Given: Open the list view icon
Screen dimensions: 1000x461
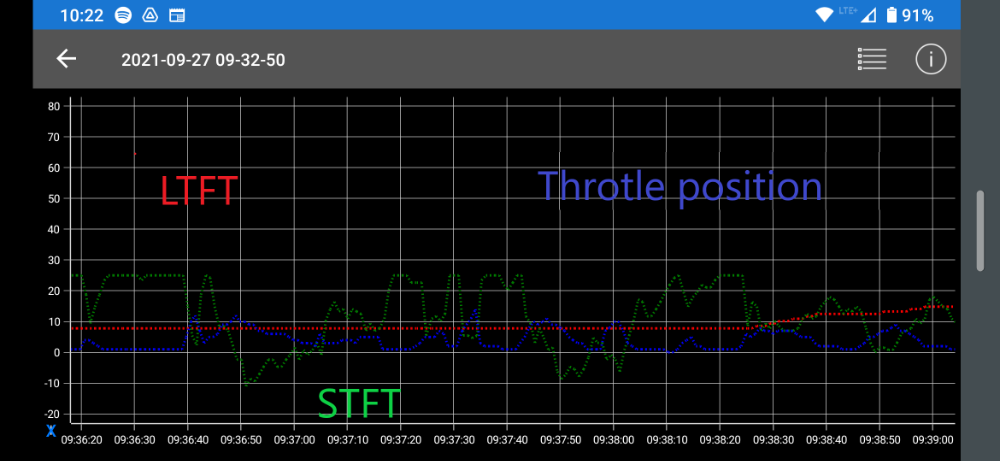Looking at the screenshot, I should [x=872, y=59].
